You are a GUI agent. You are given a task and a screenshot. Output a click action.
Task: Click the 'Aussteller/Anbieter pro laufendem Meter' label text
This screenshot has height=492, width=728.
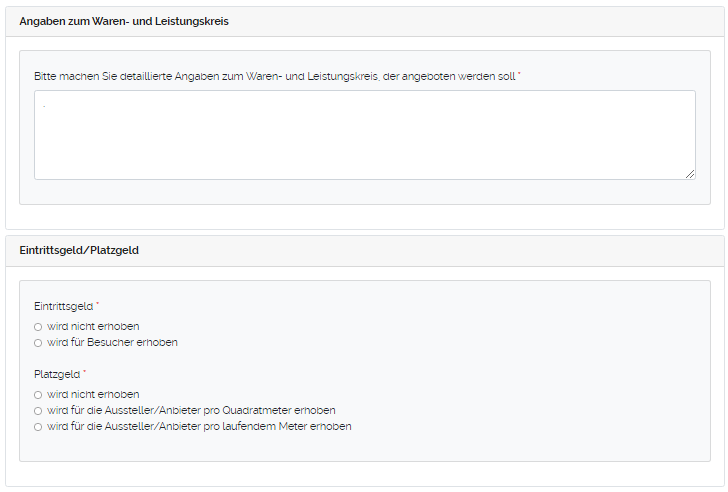coord(199,427)
